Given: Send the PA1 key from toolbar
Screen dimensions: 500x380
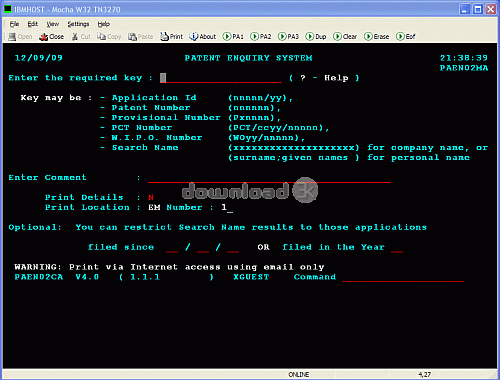Looking at the screenshot, I should [233, 37].
